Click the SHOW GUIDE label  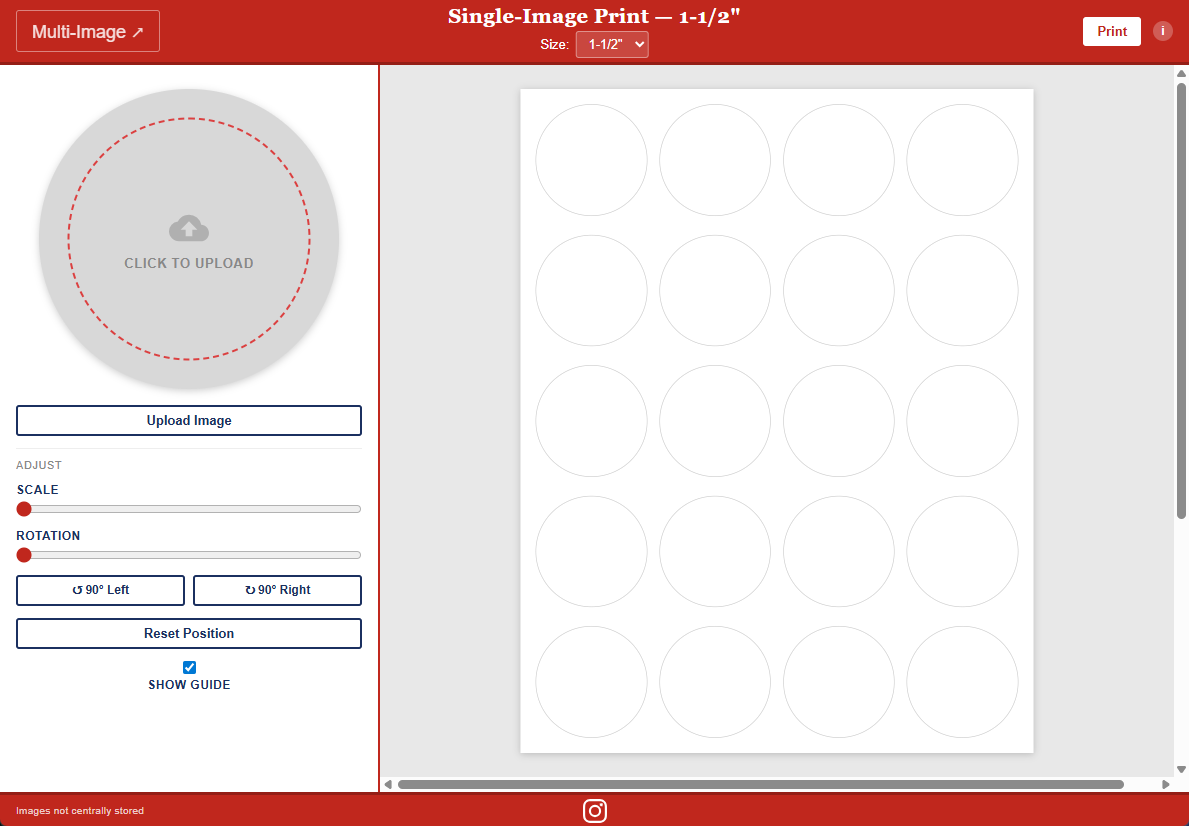189,685
